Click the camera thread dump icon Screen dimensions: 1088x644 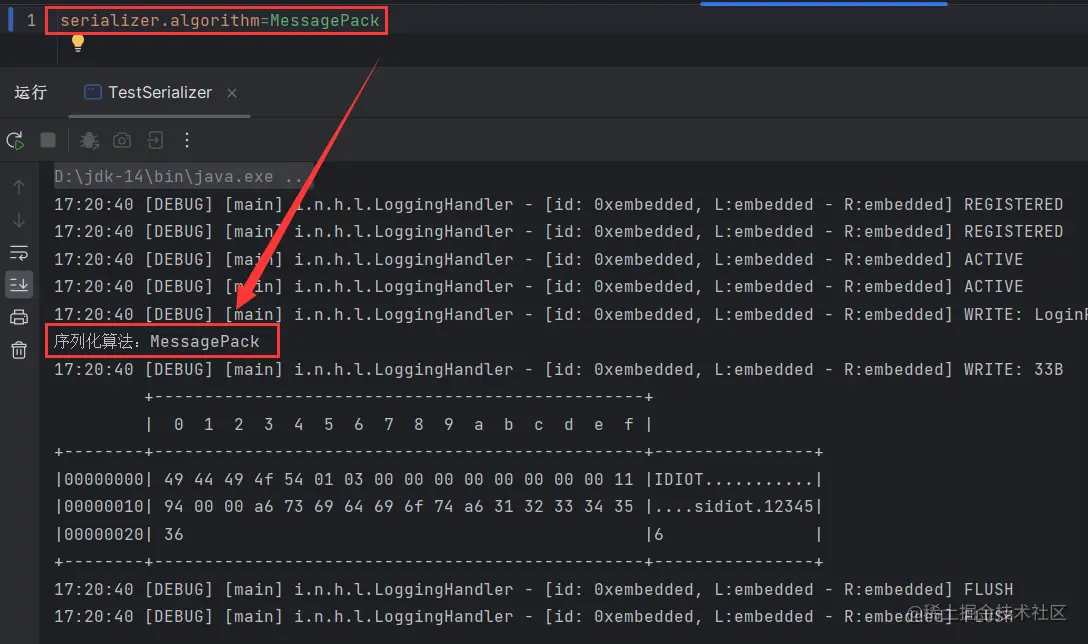pyautogui.click(x=122, y=141)
